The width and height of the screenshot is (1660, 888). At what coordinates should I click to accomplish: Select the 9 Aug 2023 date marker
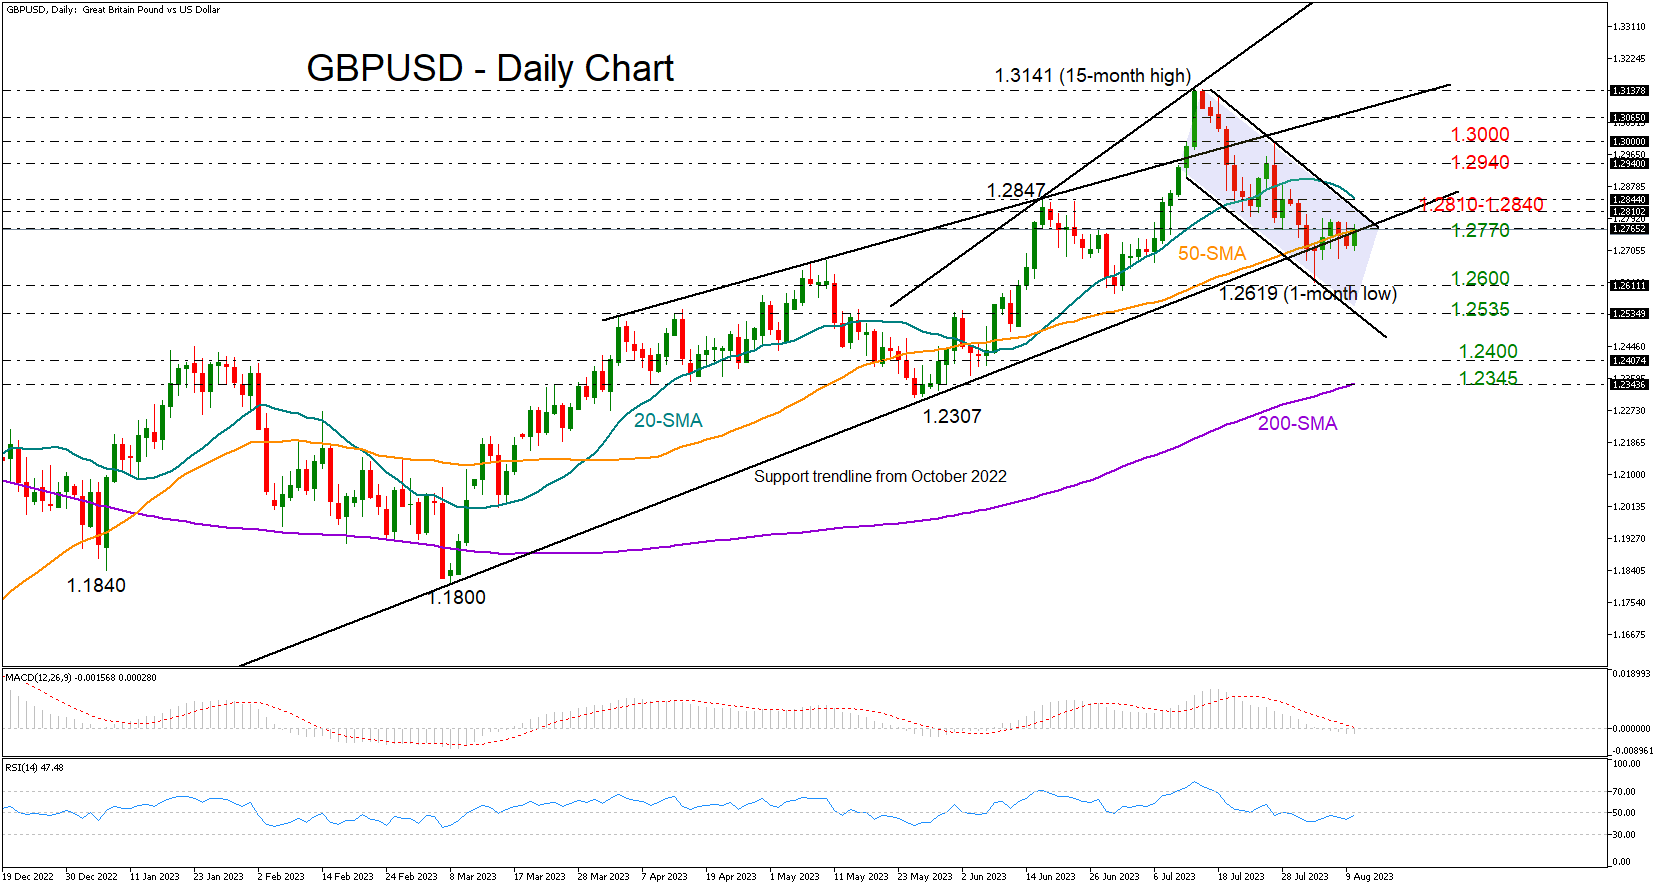[1369, 877]
